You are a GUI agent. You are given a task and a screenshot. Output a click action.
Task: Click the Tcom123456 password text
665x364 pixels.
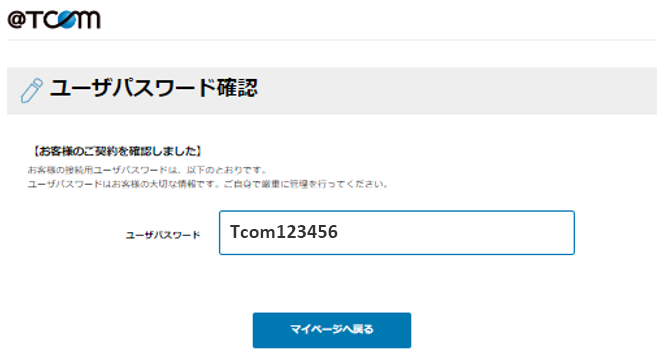[284, 232]
